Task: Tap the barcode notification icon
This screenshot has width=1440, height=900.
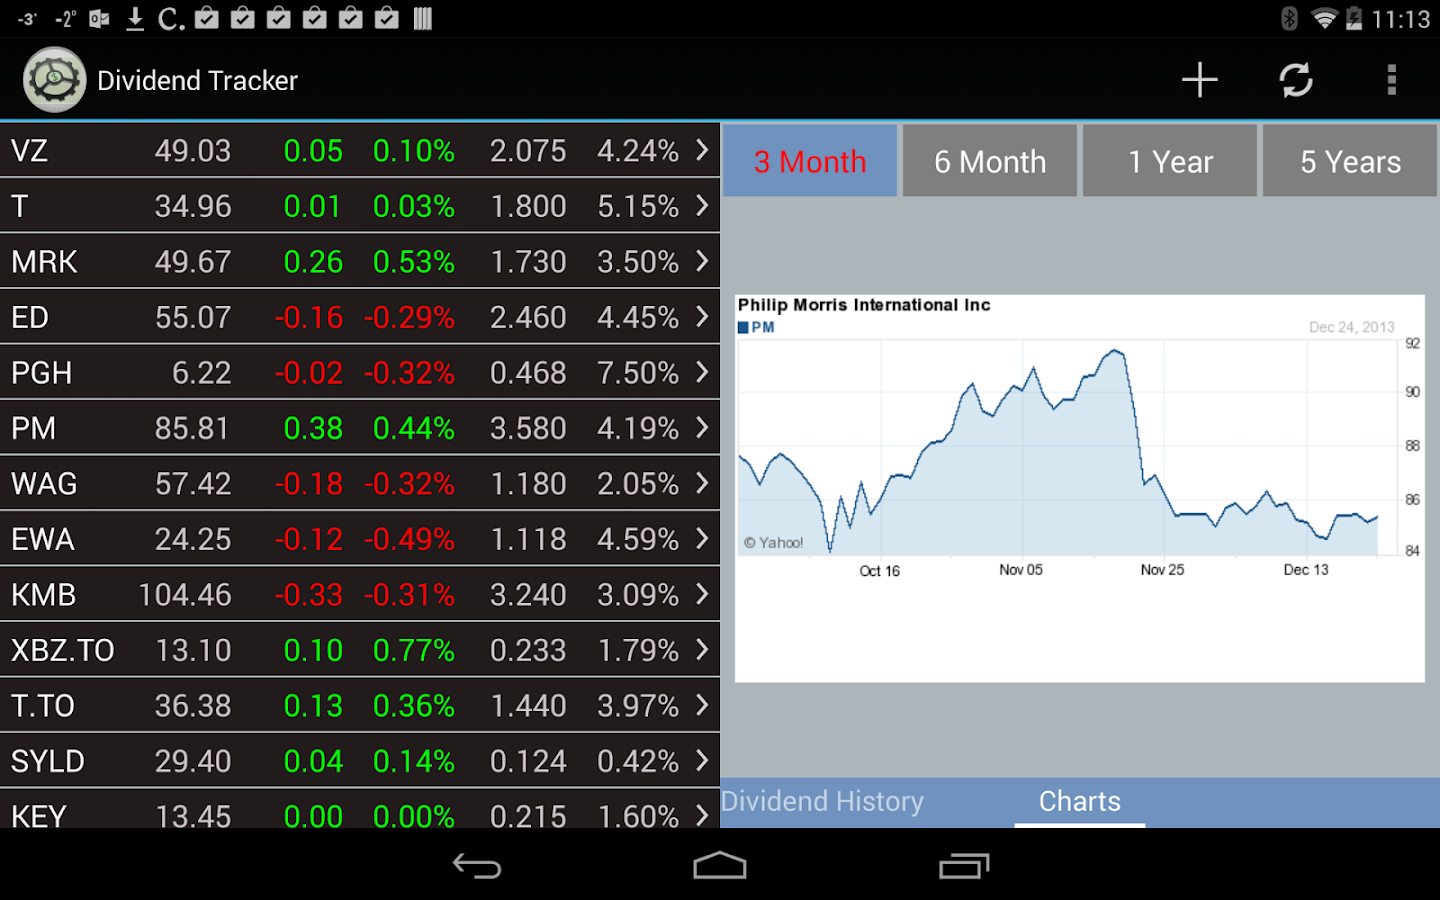Action: (423, 18)
